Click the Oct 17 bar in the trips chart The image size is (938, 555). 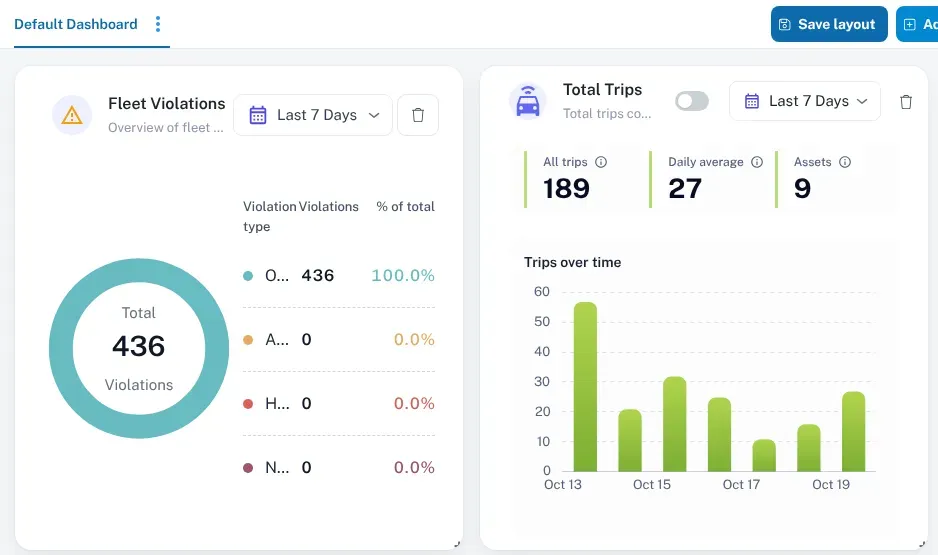[x=764, y=455]
